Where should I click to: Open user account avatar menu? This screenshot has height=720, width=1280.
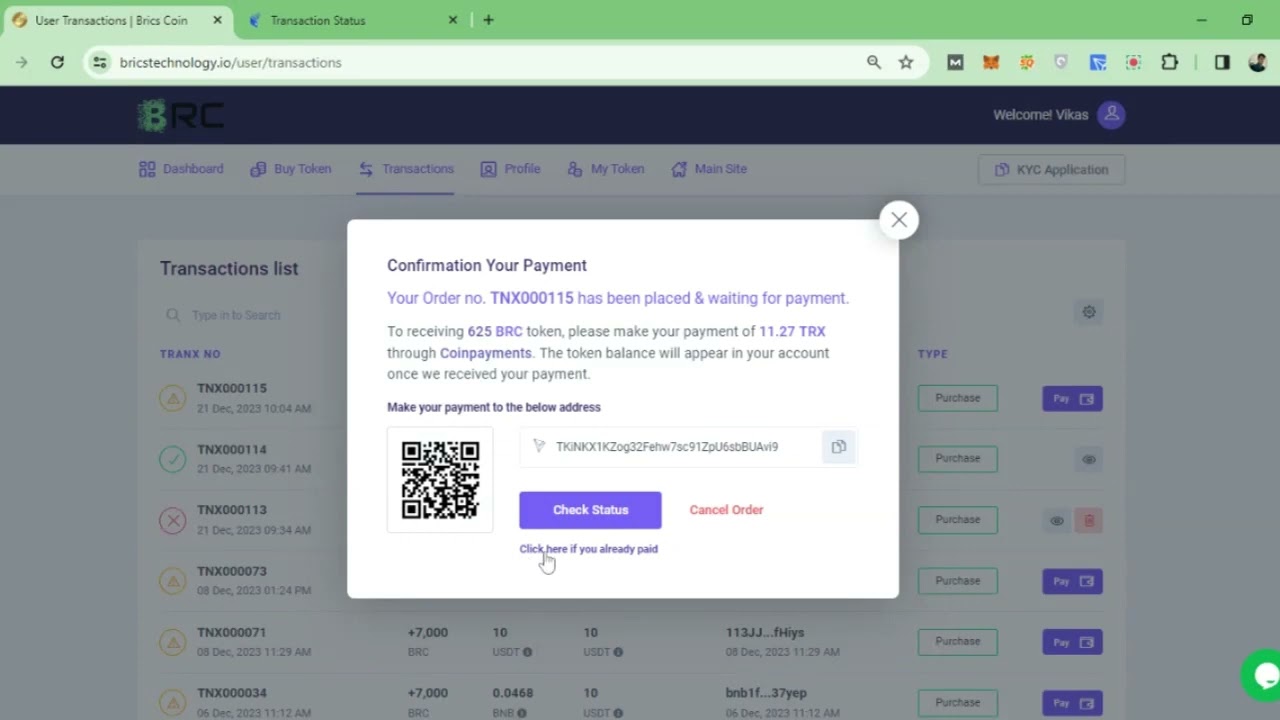(x=1111, y=115)
